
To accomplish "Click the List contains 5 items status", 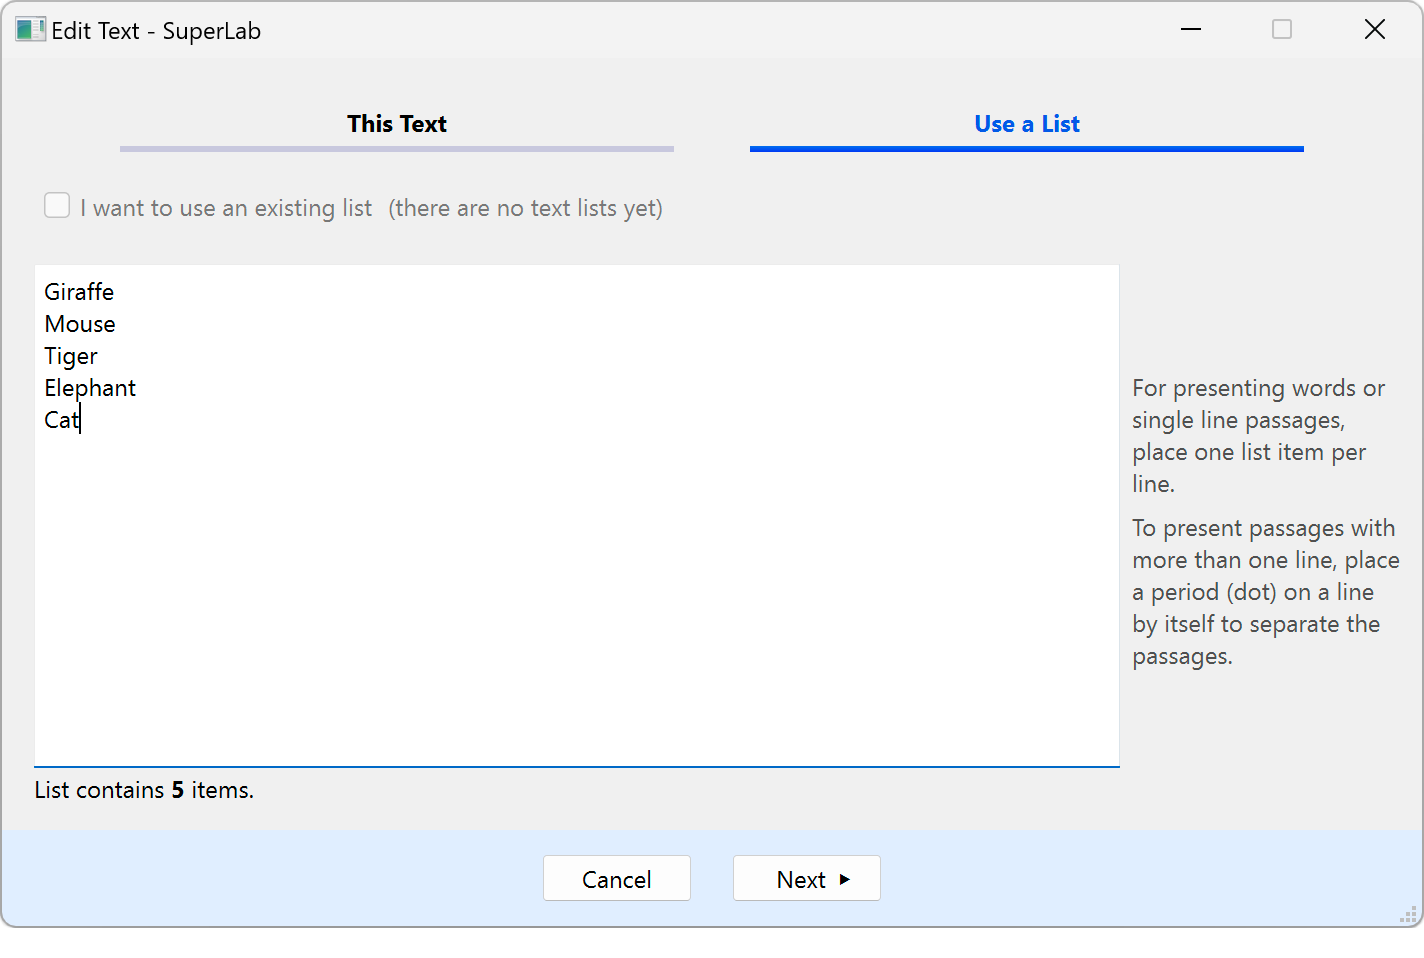I will pos(144,790).
